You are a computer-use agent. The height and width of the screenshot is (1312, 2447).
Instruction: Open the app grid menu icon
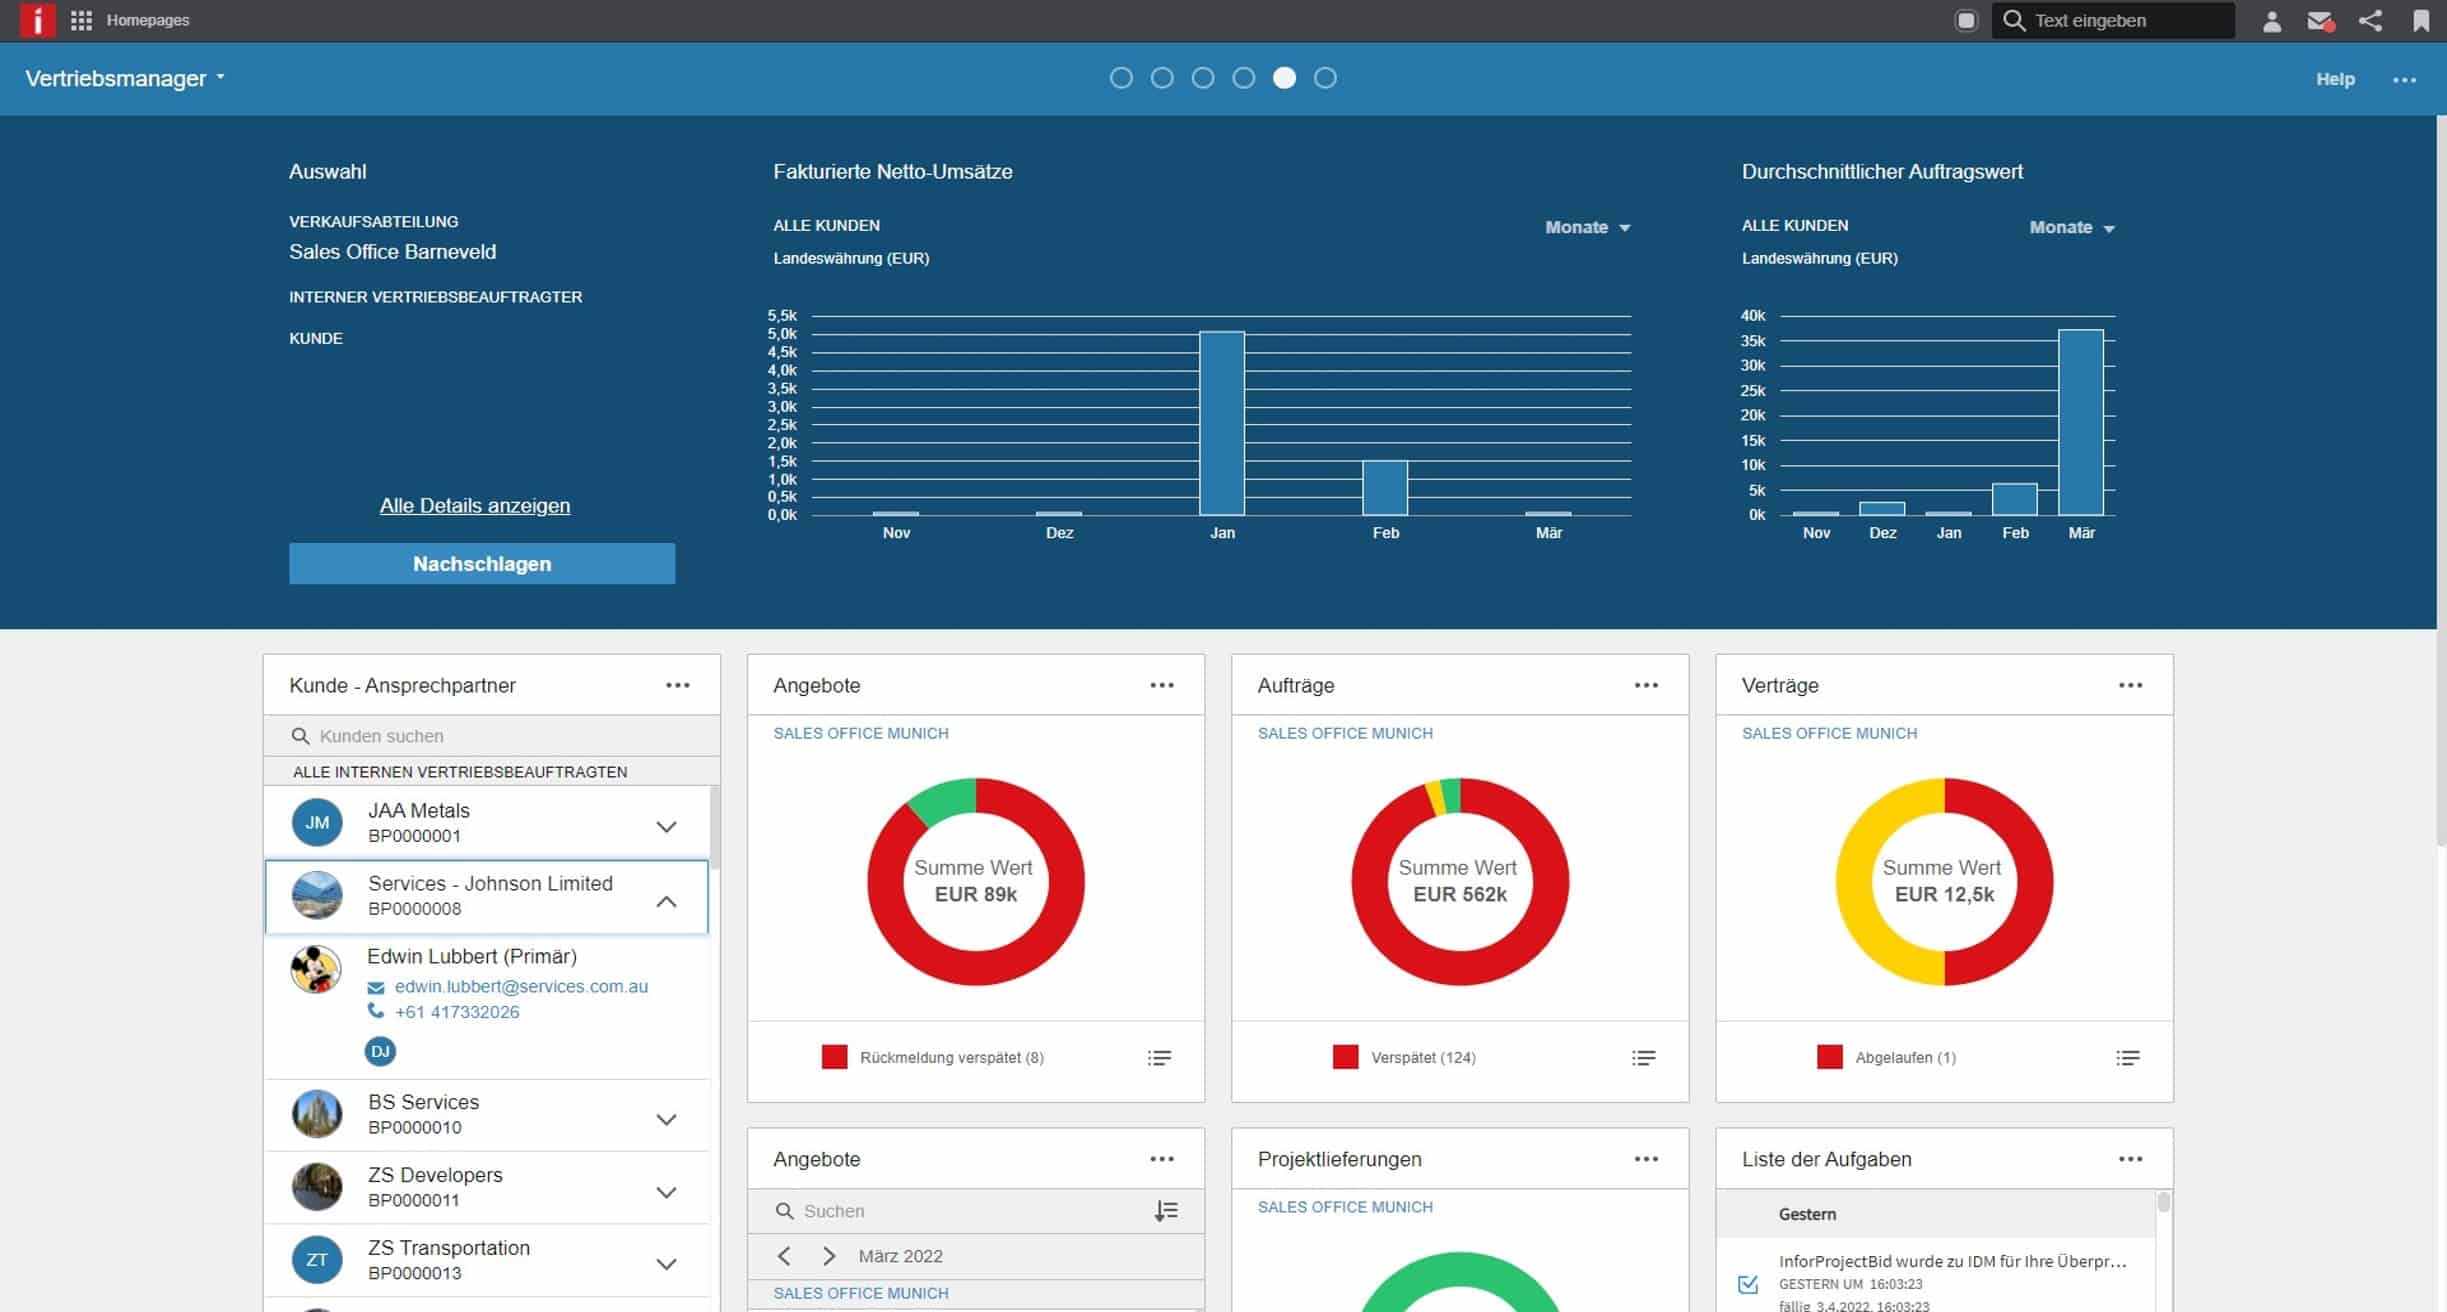[81, 20]
